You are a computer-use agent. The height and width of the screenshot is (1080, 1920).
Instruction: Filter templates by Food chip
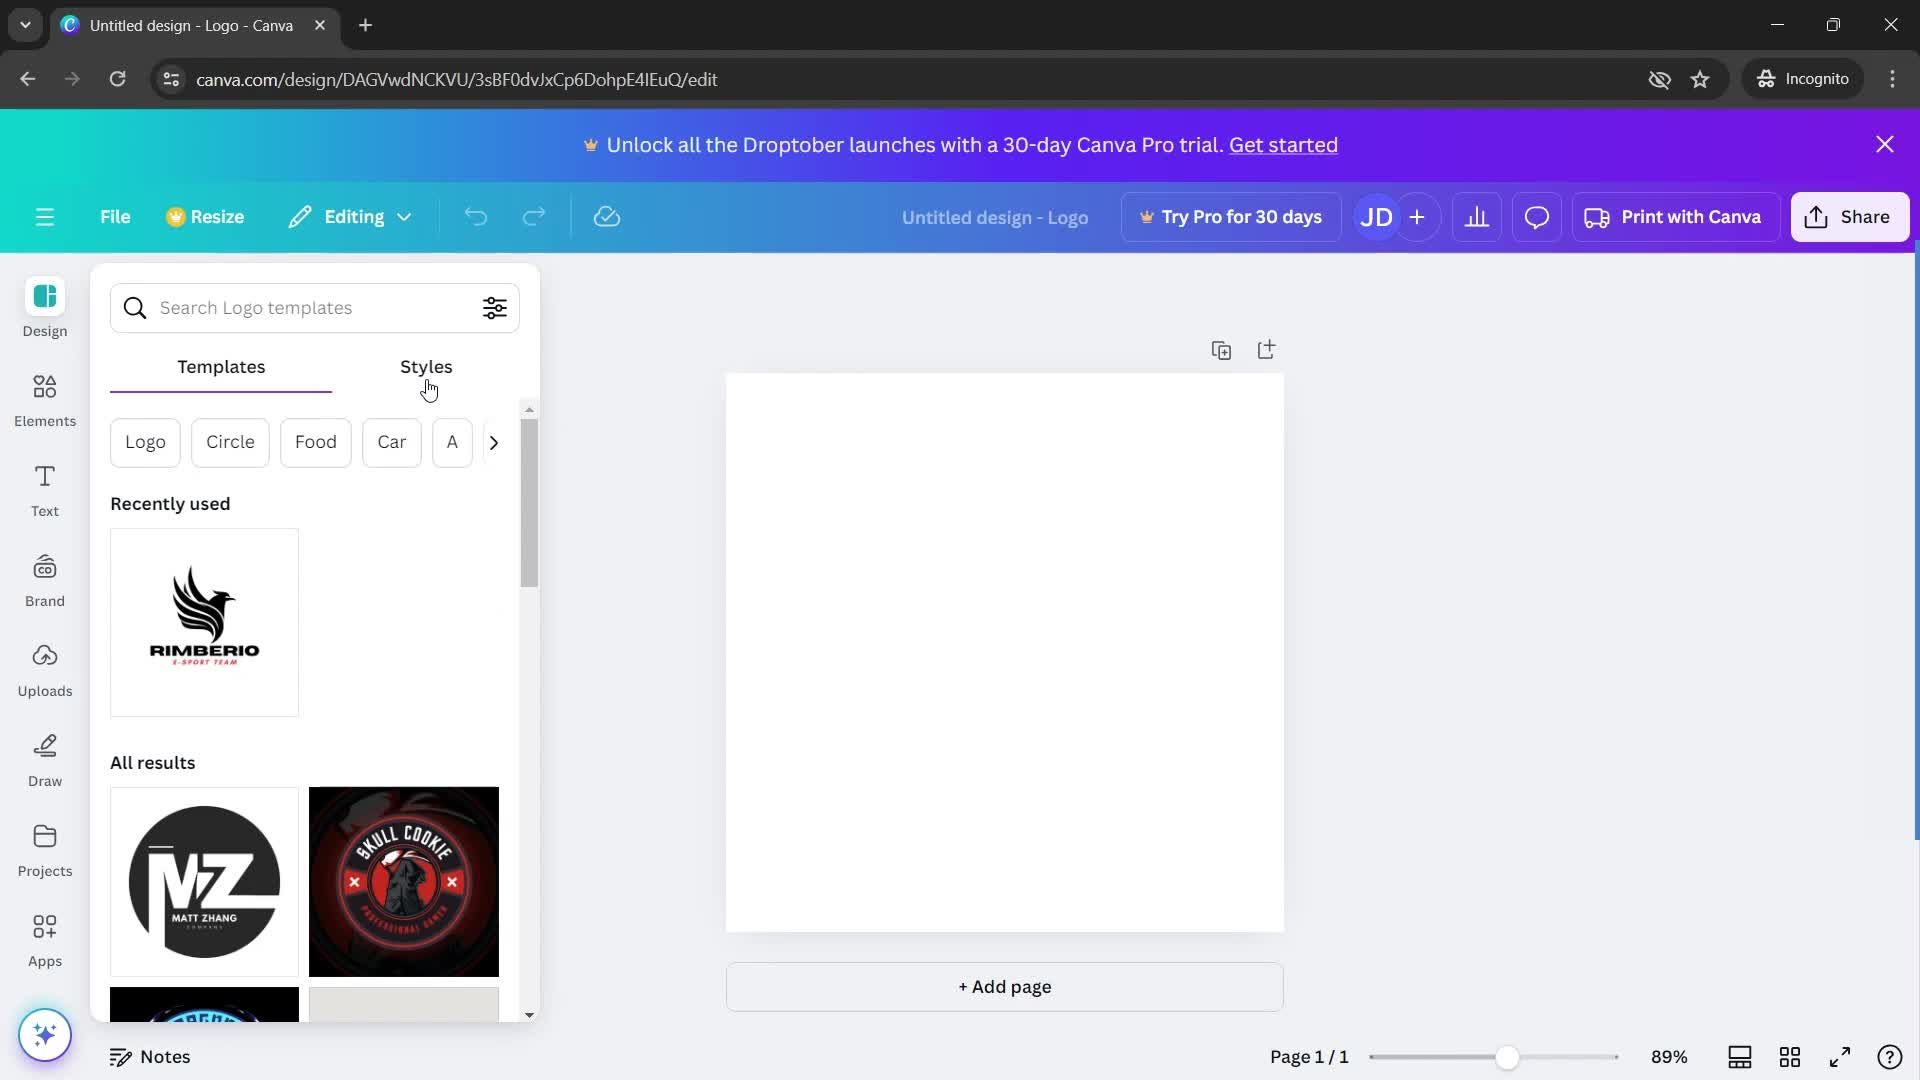[x=316, y=442]
